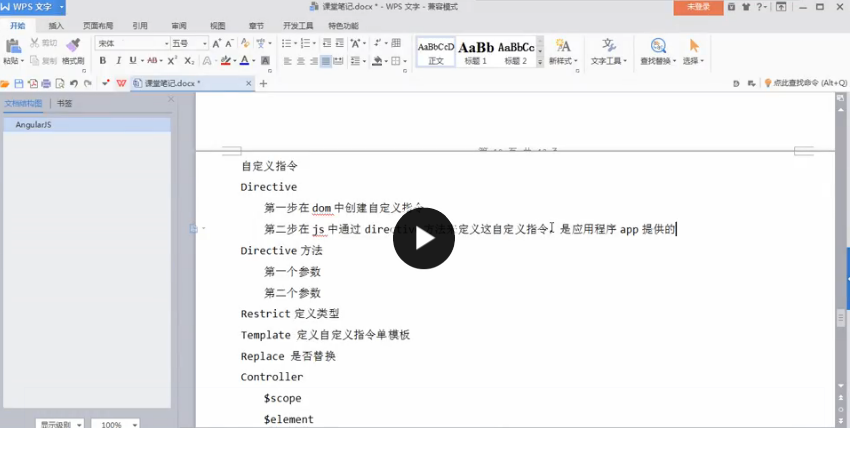Apply the 正文 body text style
This screenshot has width=850, height=451.
click(x=436, y=53)
